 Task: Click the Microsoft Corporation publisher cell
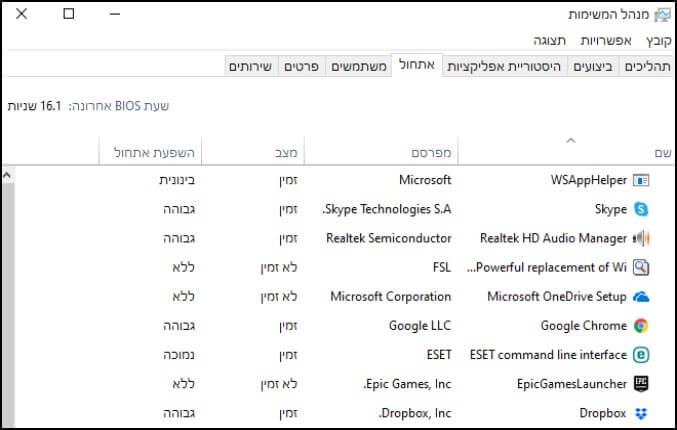[391, 297]
